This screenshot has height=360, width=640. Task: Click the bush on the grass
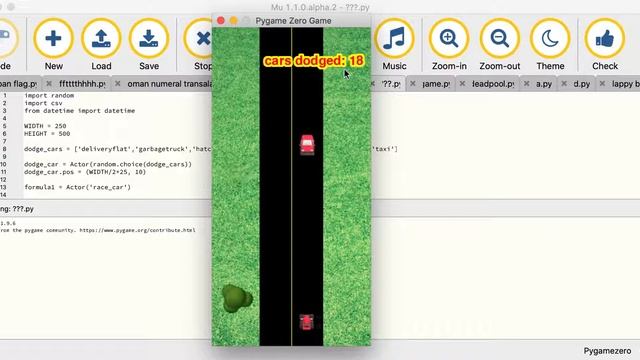pyautogui.click(x=237, y=298)
